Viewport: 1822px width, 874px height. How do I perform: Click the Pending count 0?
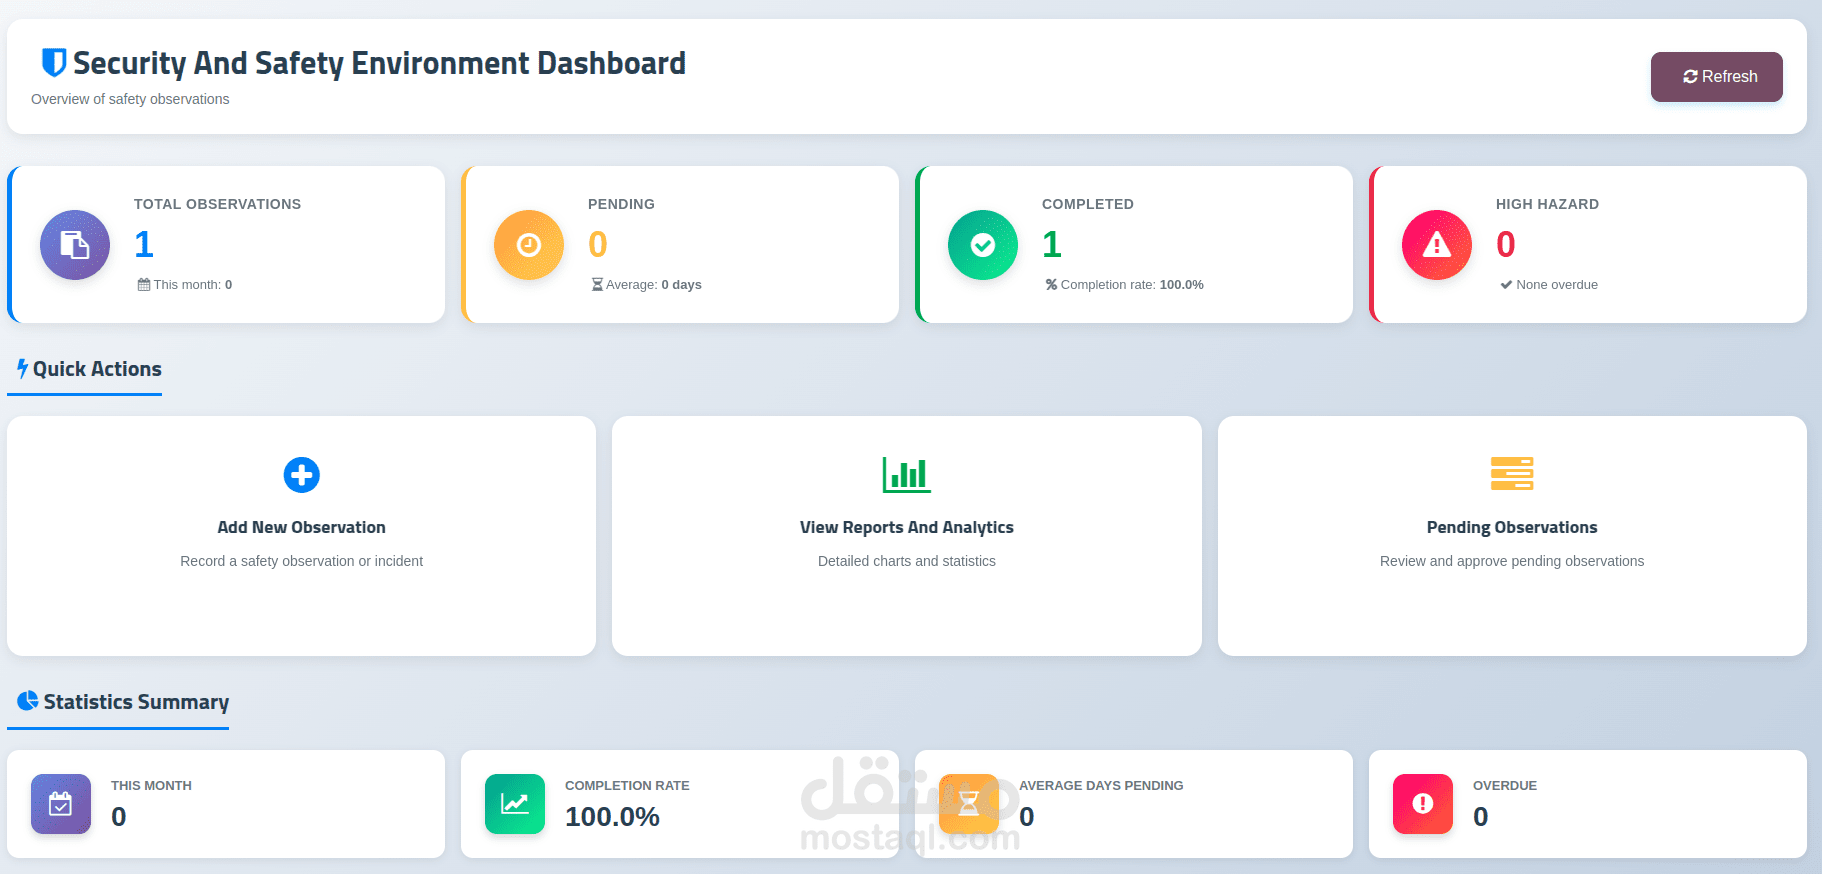click(598, 245)
